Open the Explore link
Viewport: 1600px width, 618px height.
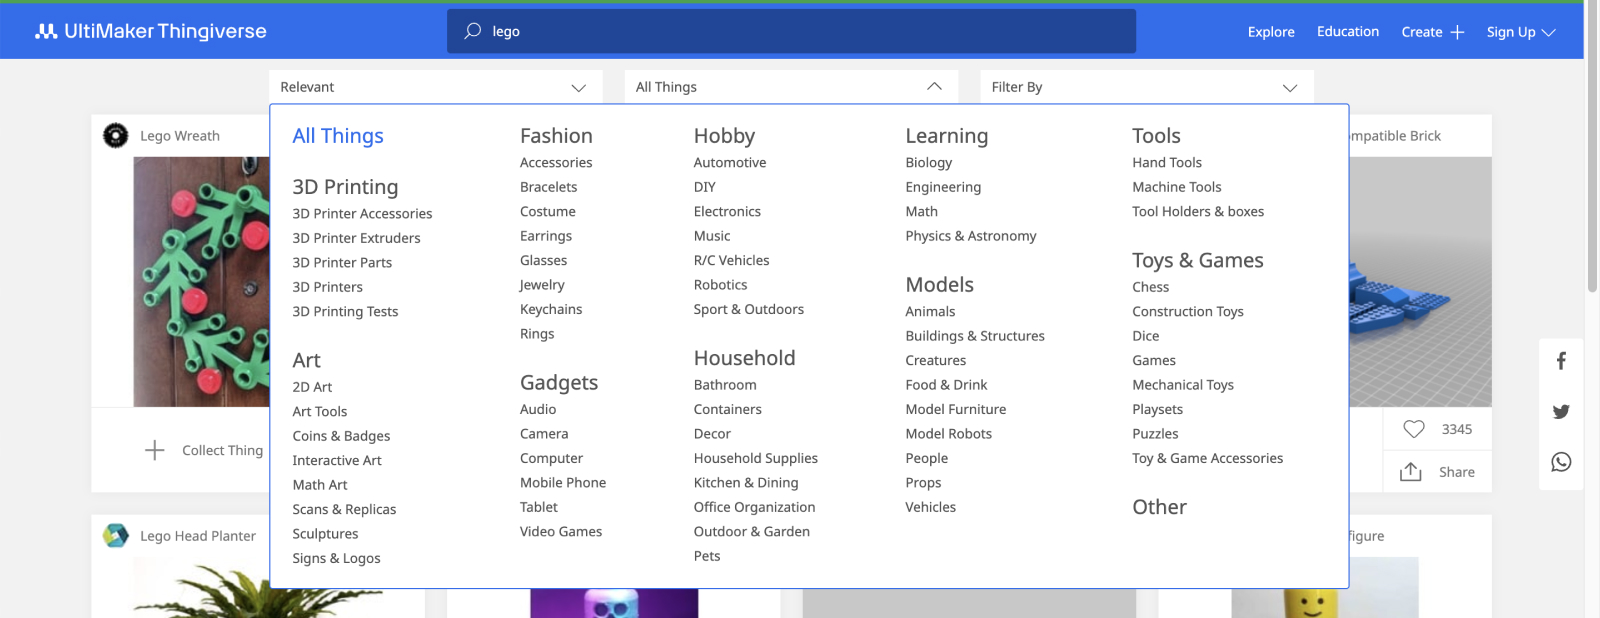pos(1271,32)
